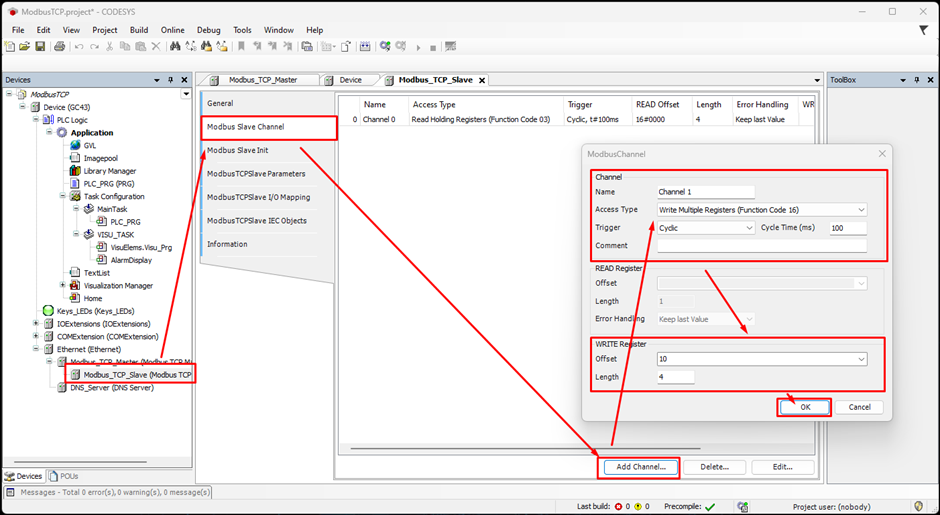Click the Print toolbar icon
The width and height of the screenshot is (940, 515).
(x=59, y=46)
